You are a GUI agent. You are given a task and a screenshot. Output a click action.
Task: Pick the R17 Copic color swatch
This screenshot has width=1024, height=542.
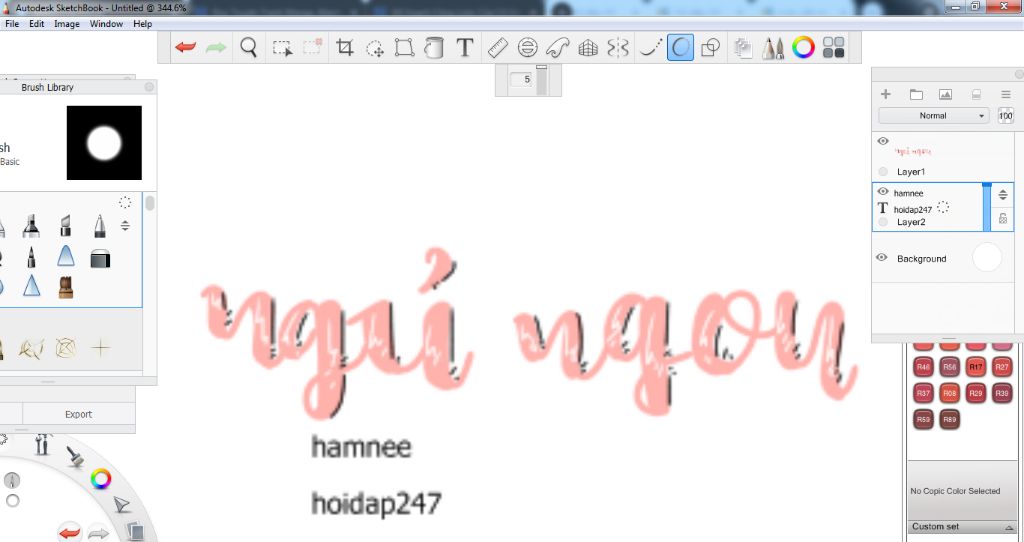976,367
